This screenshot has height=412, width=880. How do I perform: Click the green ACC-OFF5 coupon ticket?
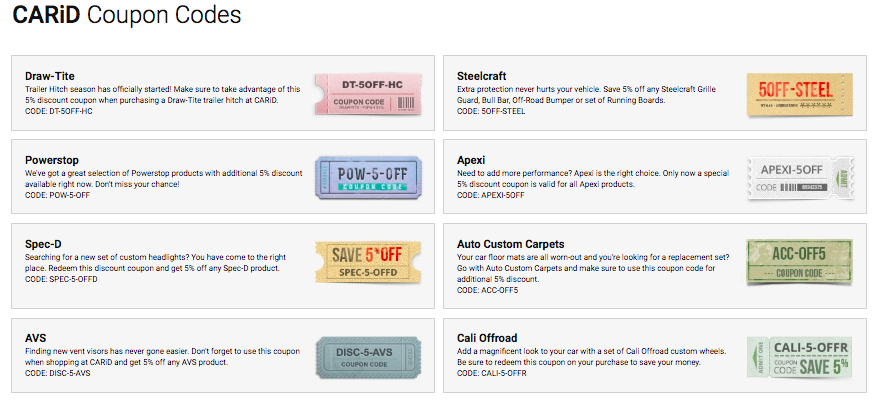[796, 262]
